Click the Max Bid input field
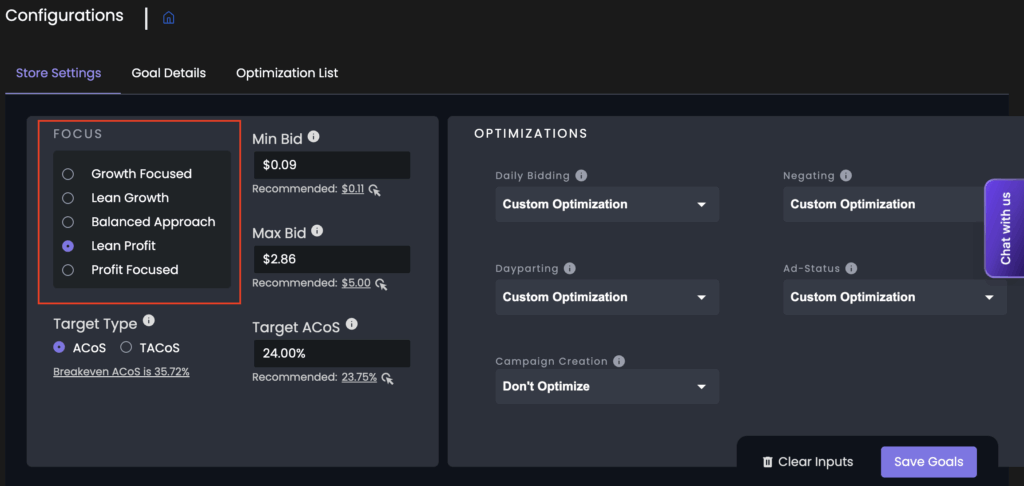Screen dimensions: 1024x486 coord(331,259)
